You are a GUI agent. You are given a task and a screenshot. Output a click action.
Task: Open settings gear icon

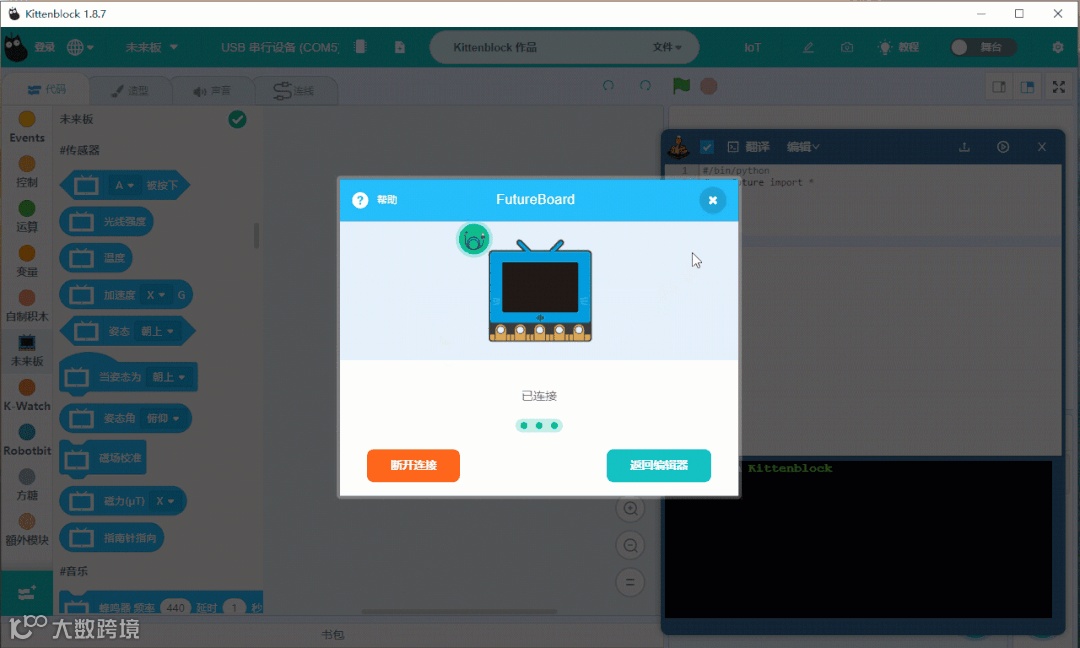click(x=1058, y=48)
